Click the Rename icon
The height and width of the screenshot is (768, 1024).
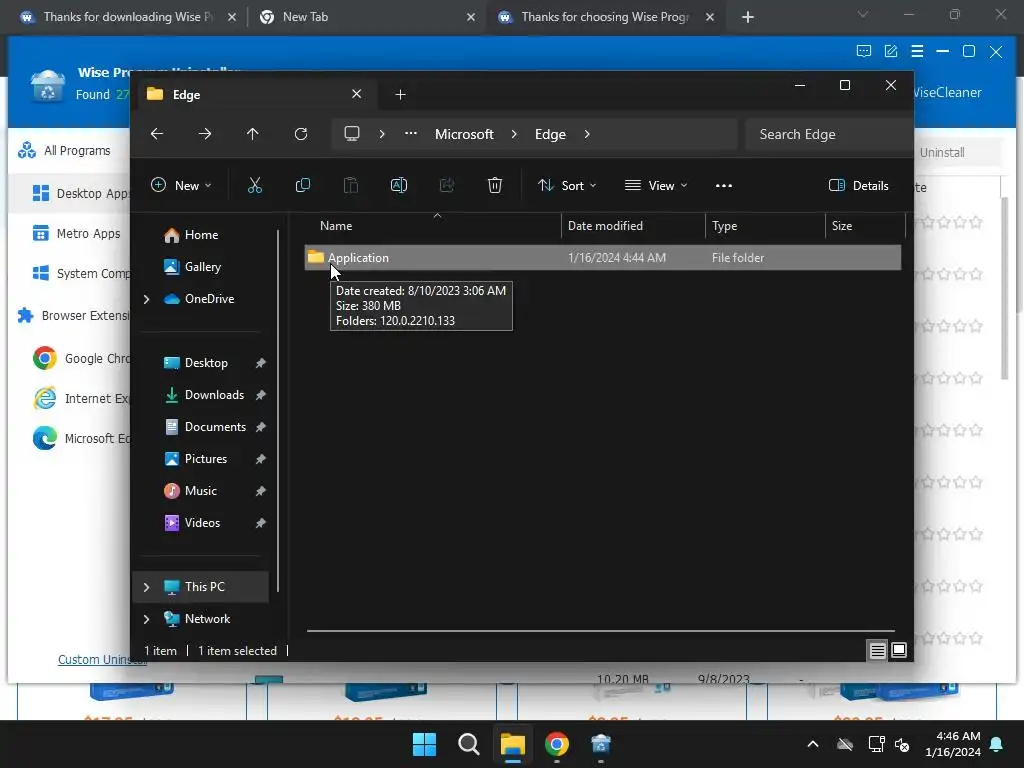click(x=399, y=185)
